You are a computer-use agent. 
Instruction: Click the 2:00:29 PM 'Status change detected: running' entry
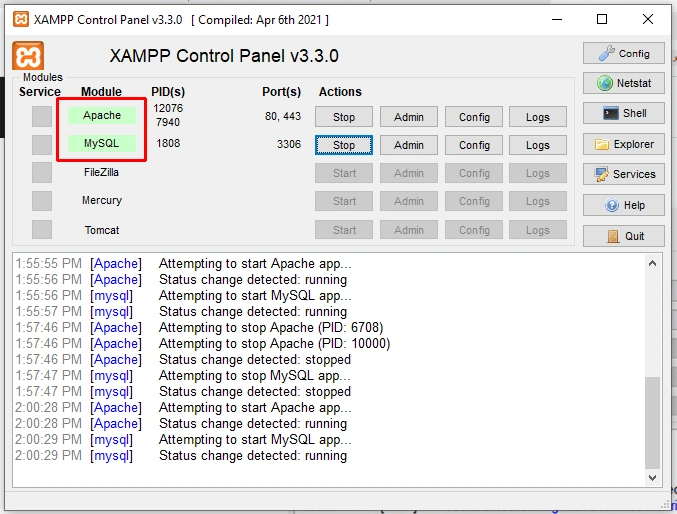click(253, 456)
